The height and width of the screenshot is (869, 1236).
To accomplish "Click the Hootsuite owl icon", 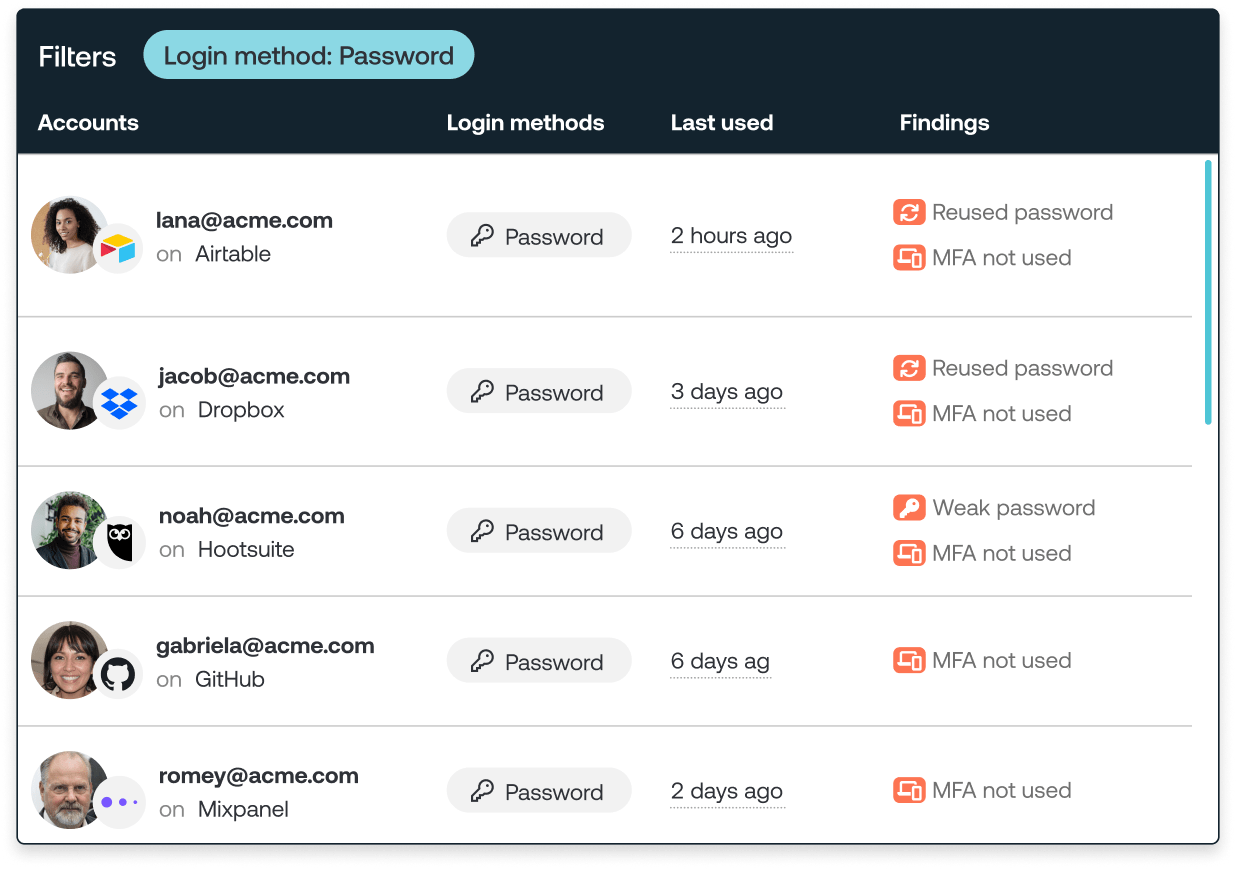I will pyautogui.click(x=119, y=544).
